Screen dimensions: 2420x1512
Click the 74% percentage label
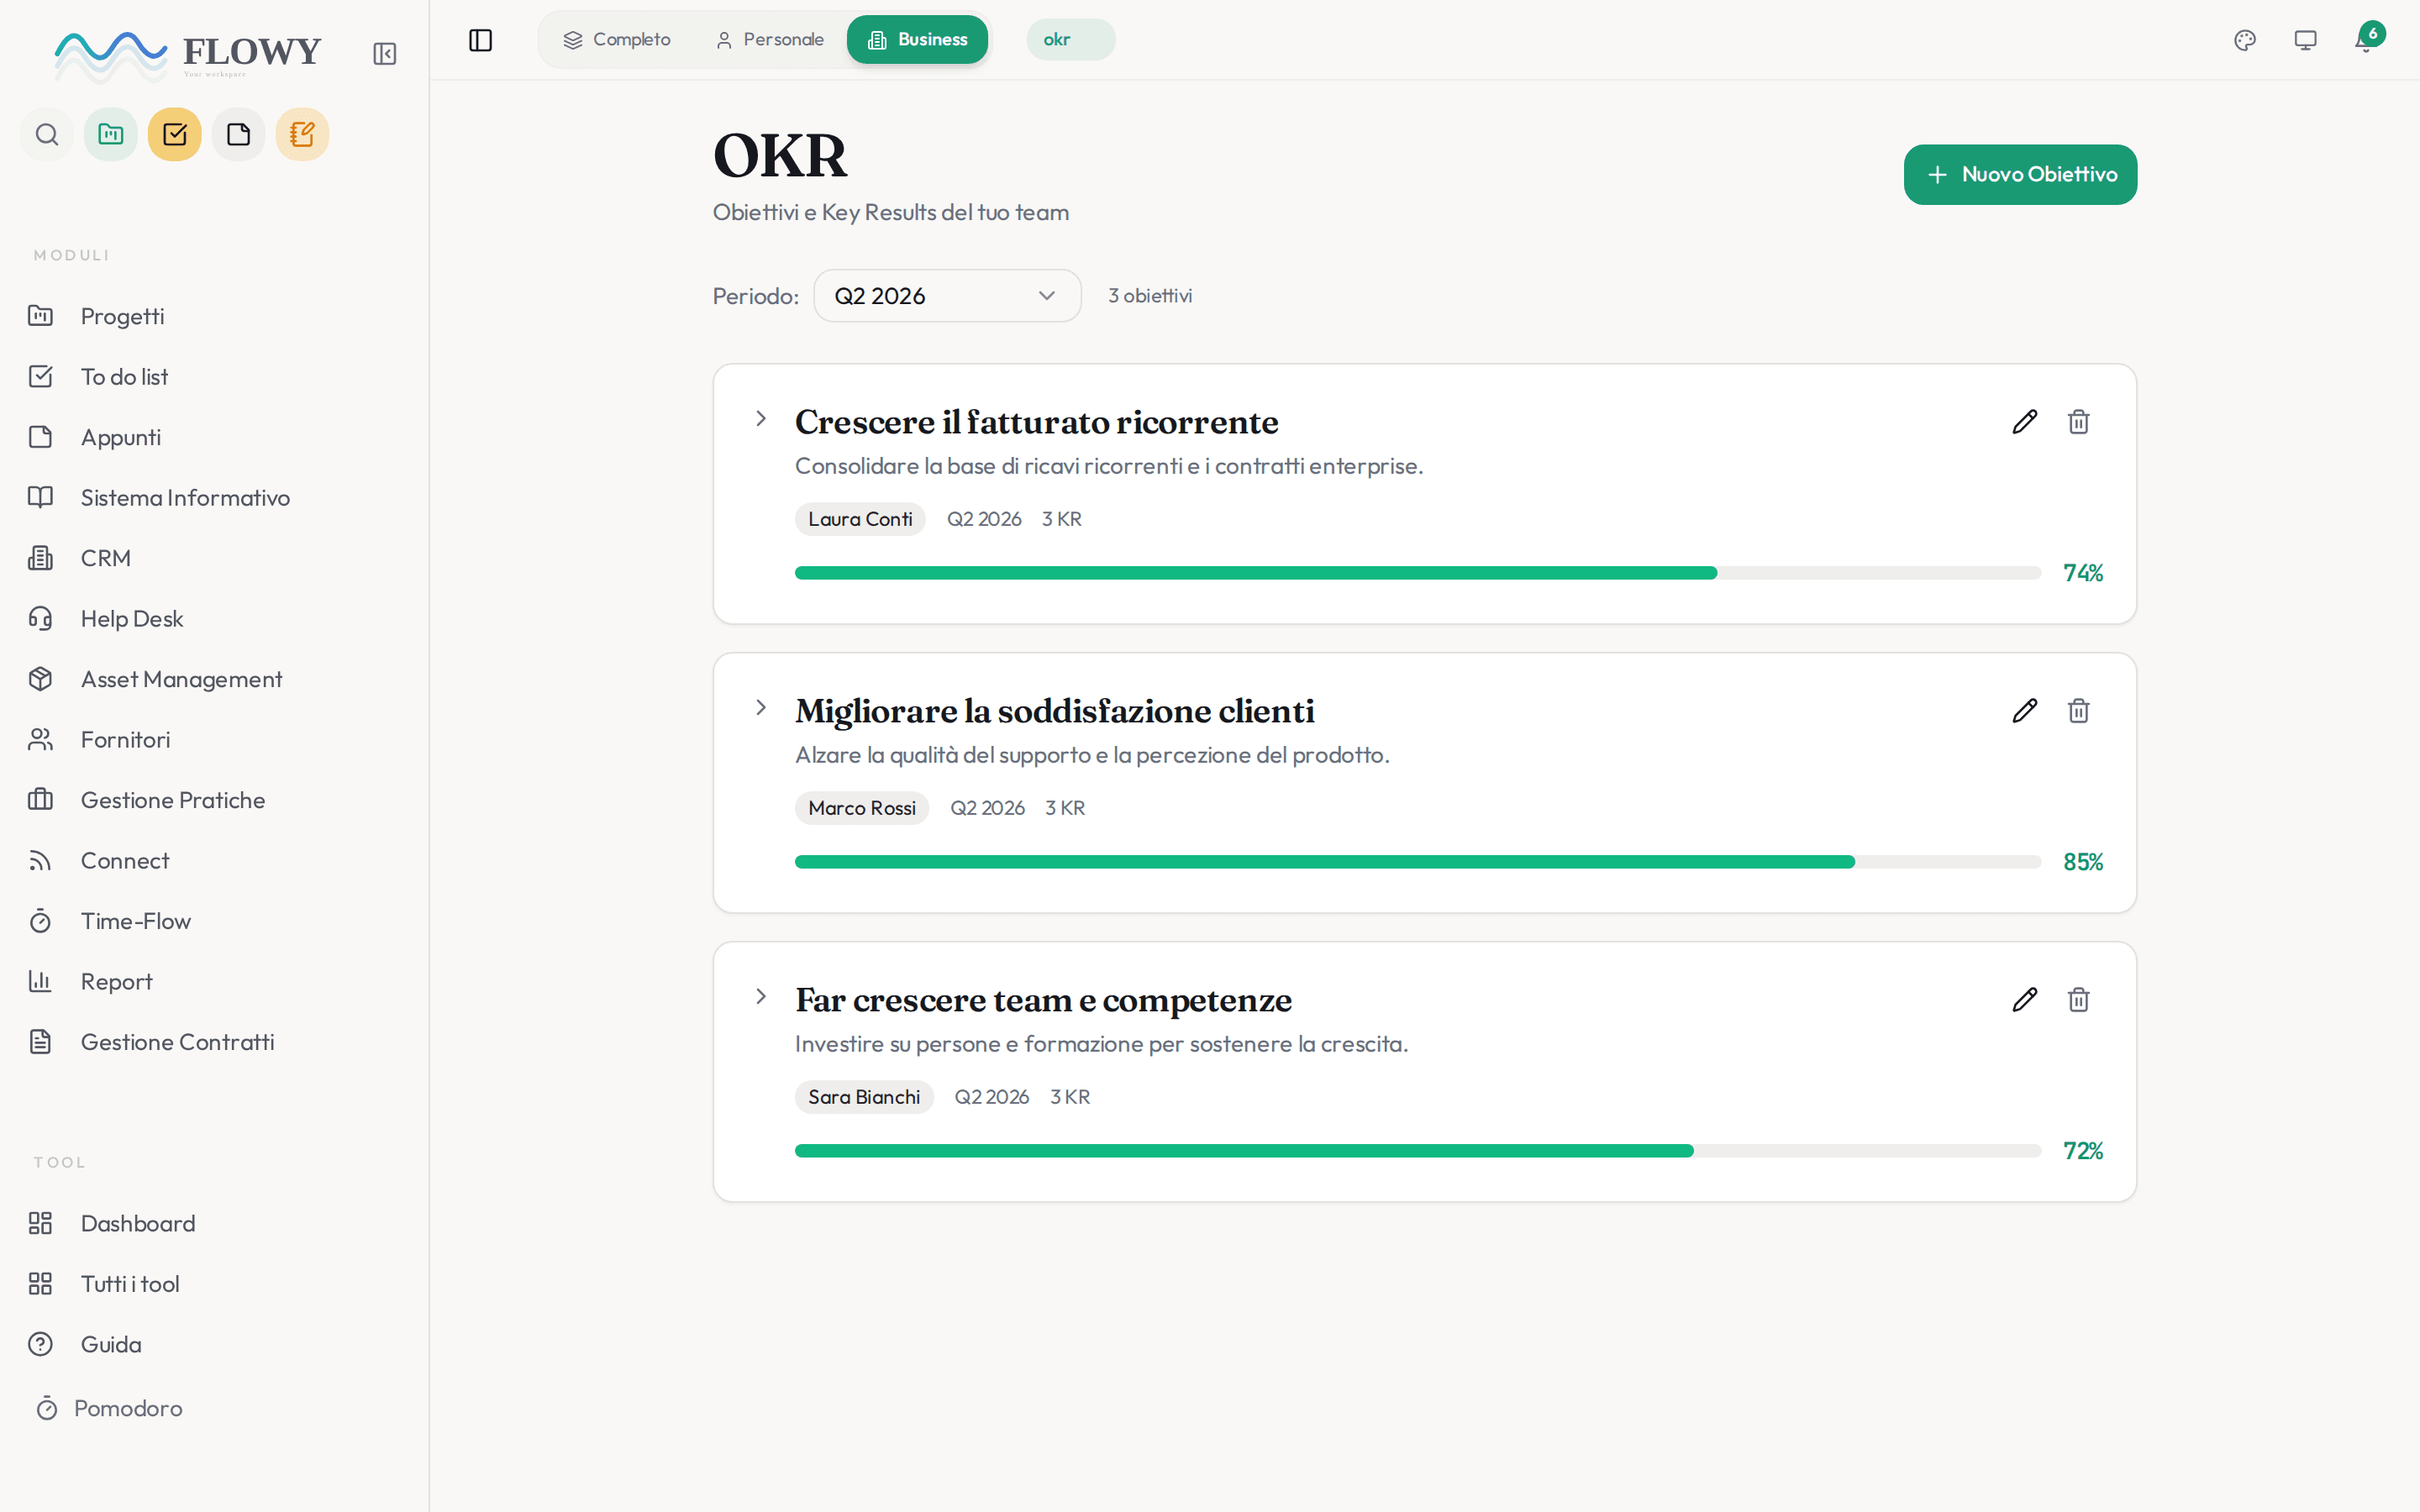click(x=2083, y=573)
